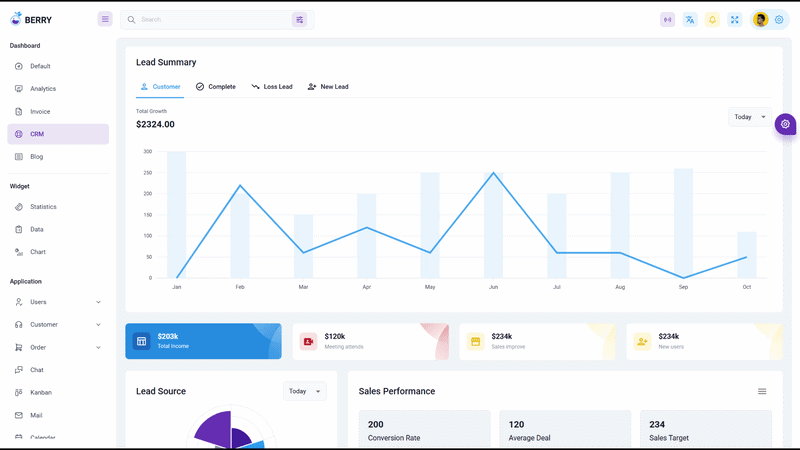Click the Default dashboard icon
The width and height of the screenshot is (800, 450).
[x=19, y=66]
